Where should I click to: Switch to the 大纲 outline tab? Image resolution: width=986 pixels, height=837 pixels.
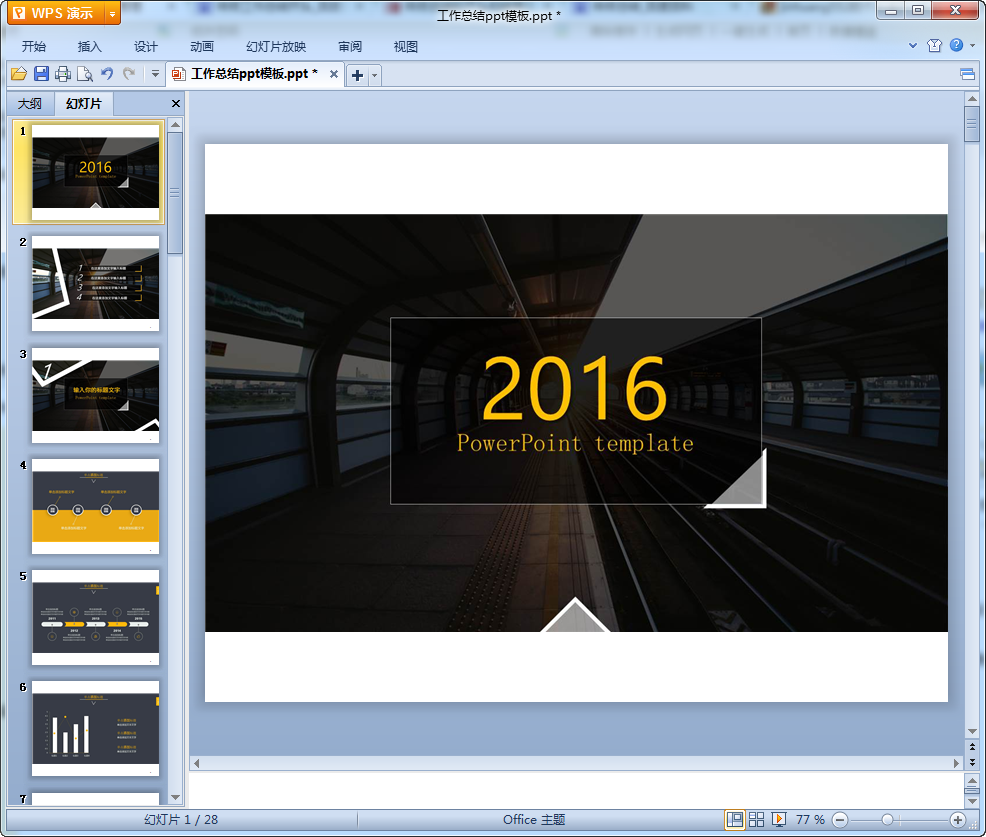30,104
